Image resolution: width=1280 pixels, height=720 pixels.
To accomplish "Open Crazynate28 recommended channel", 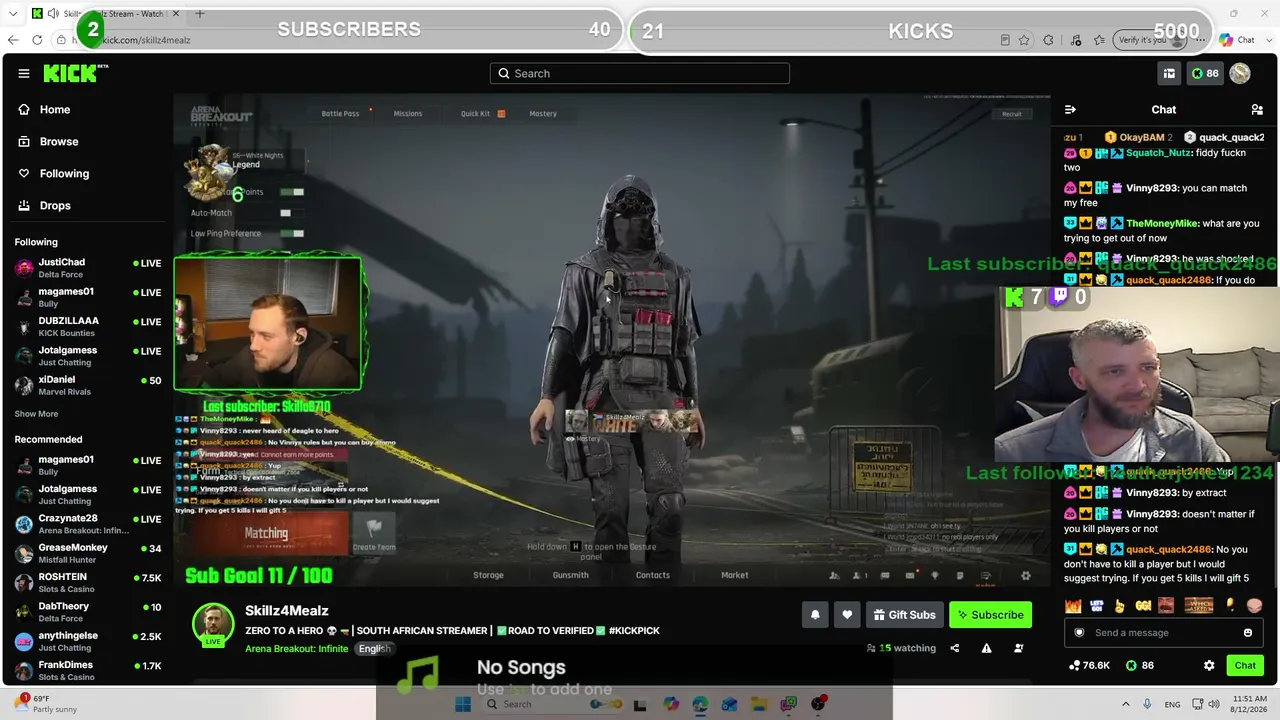I will [x=88, y=524].
